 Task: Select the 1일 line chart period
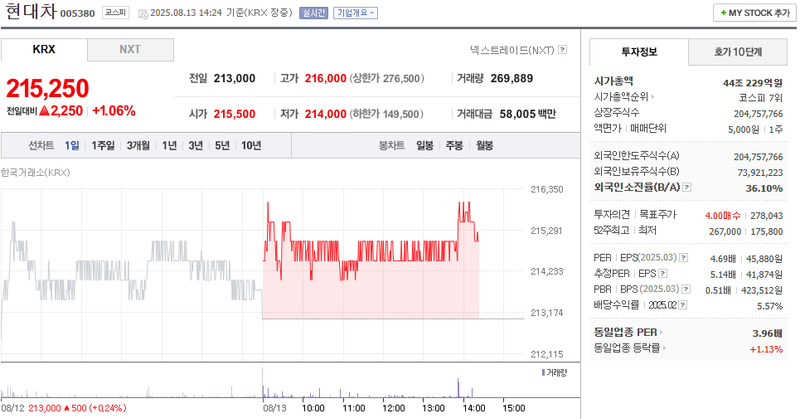pyautogui.click(x=72, y=145)
